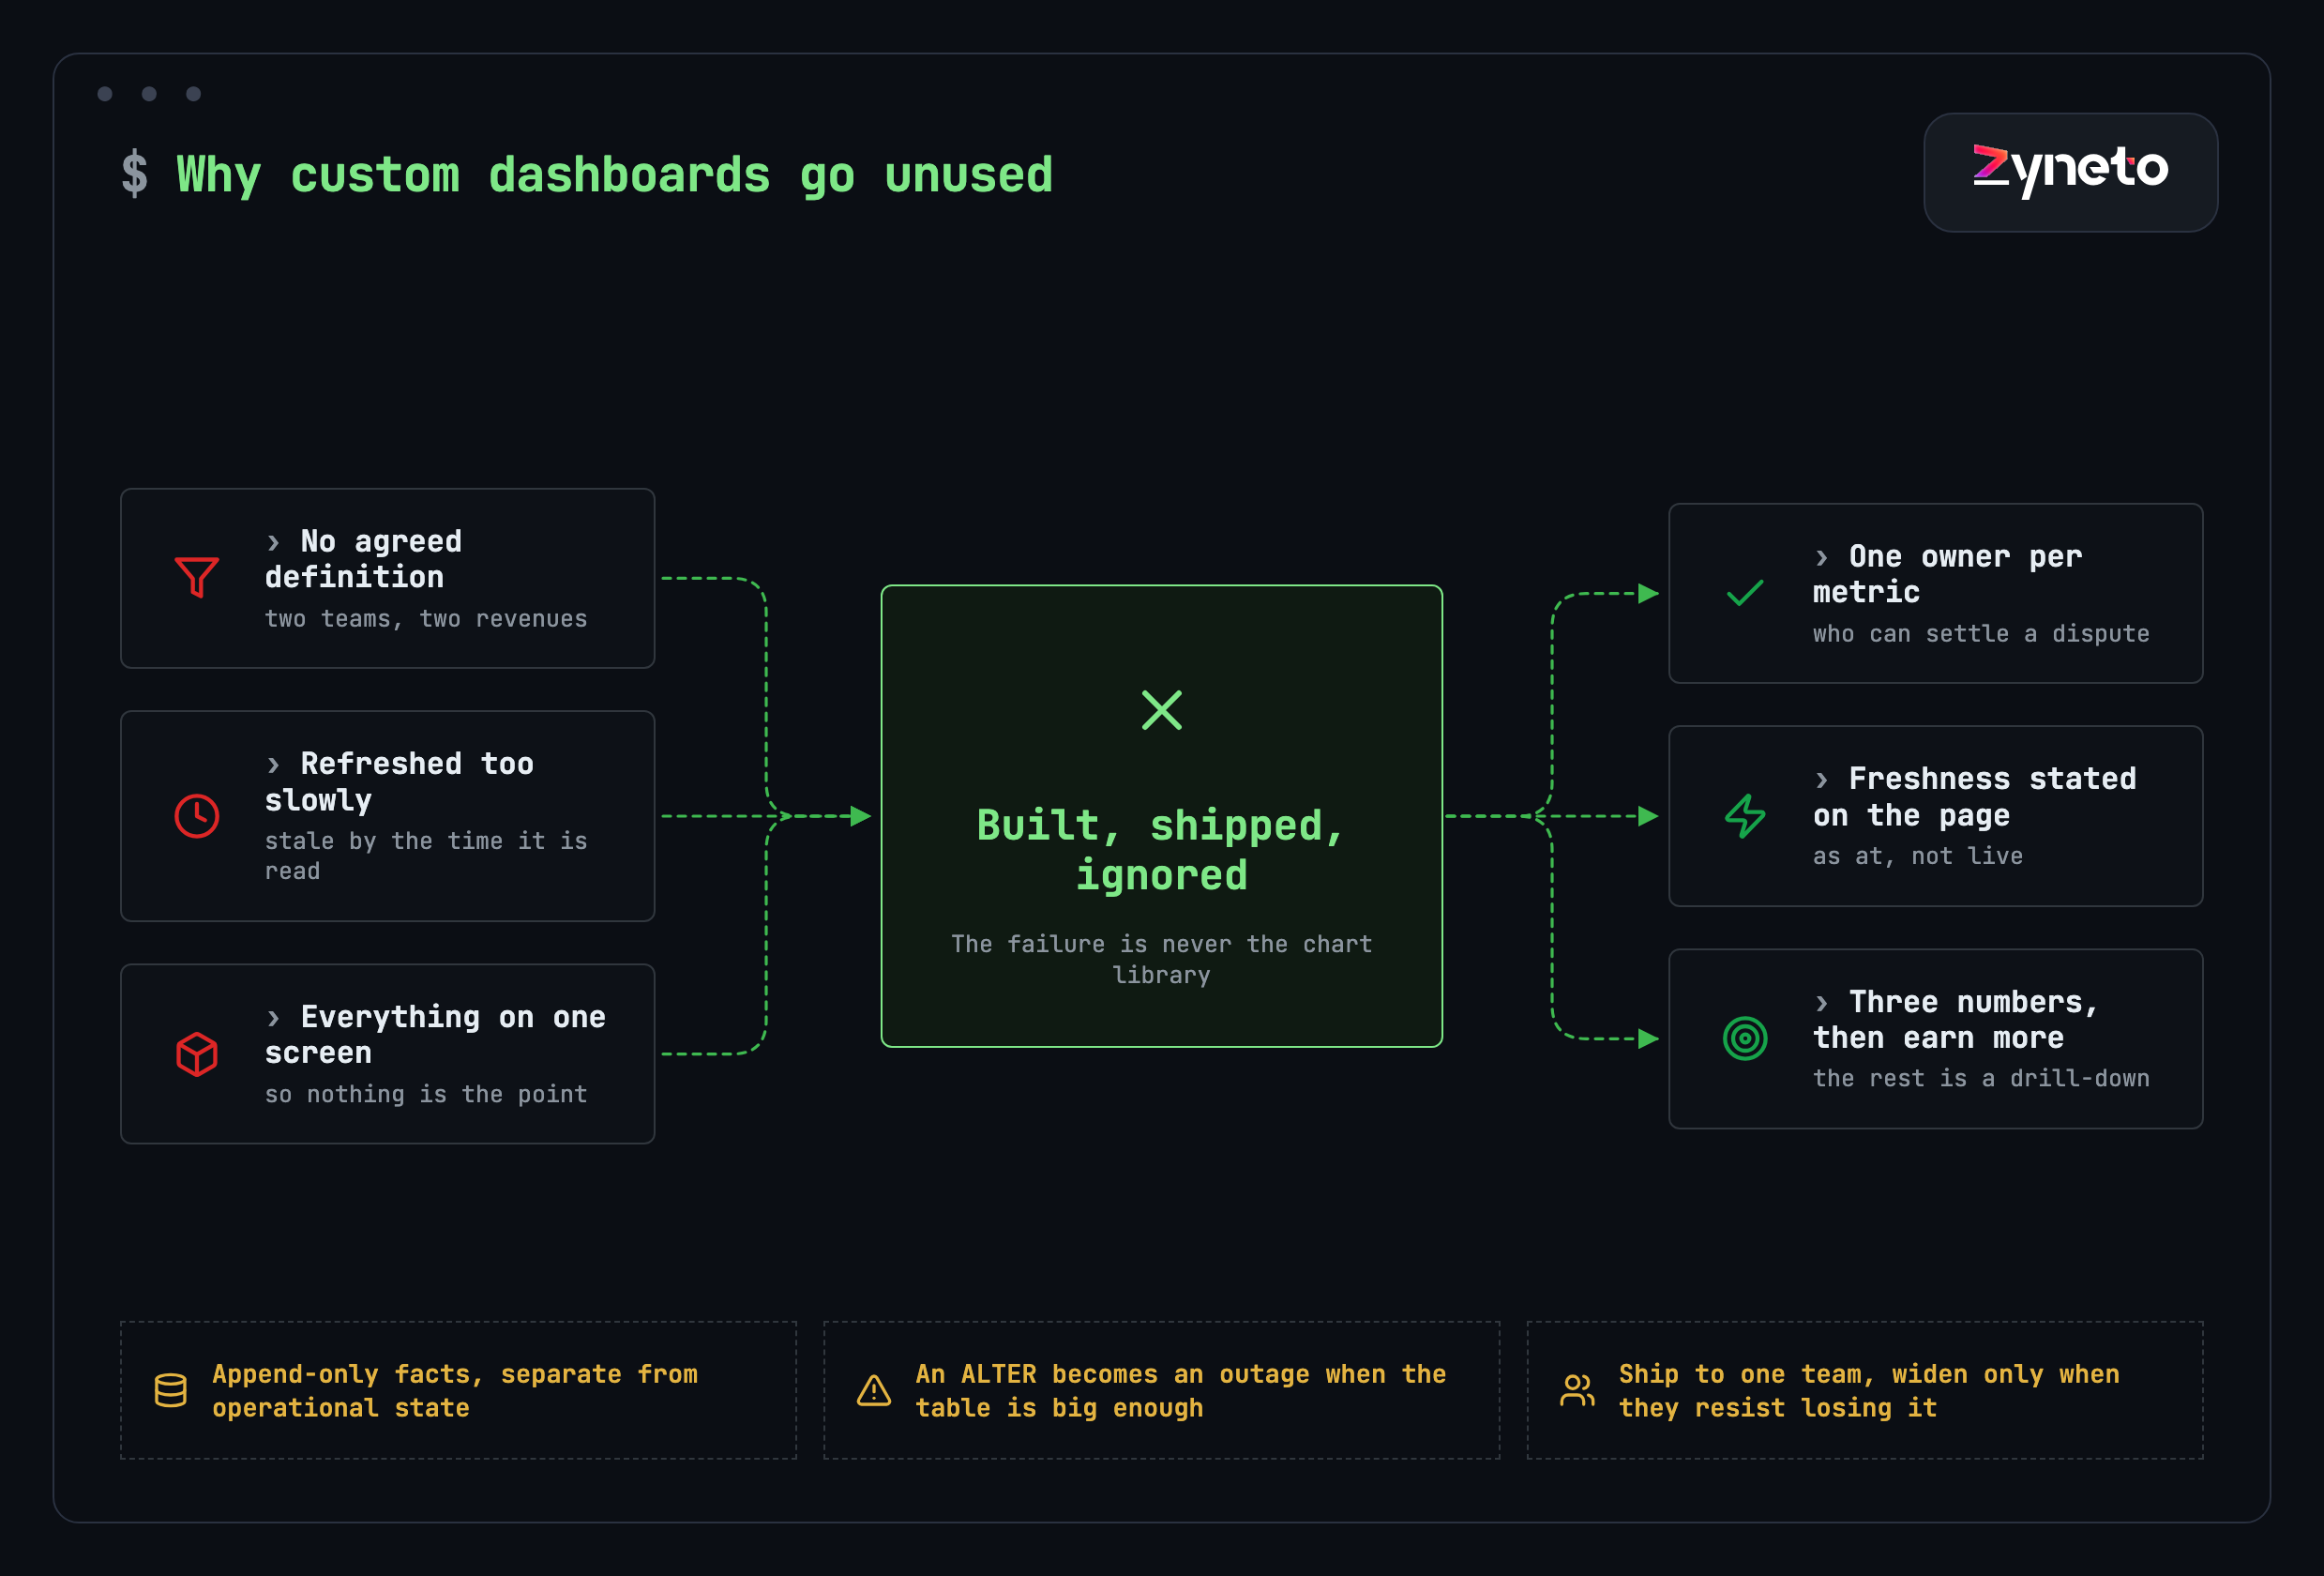Image resolution: width=2324 pixels, height=1576 pixels.
Task: Click the database icon beside Append-only facts
Action: point(170,1390)
